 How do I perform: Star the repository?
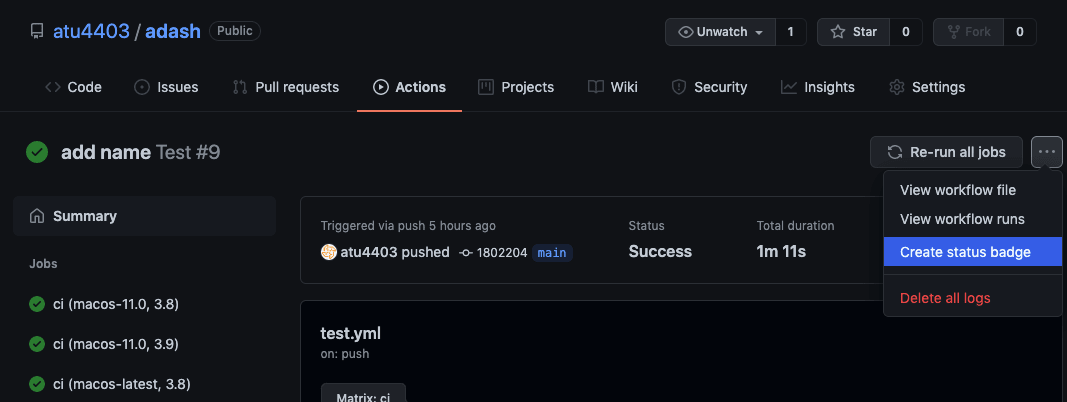(x=854, y=32)
